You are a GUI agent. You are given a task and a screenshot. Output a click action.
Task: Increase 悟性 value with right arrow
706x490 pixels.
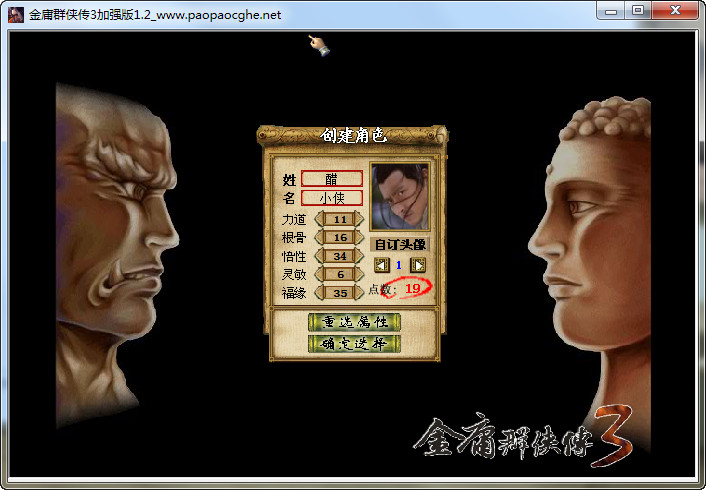359,256
